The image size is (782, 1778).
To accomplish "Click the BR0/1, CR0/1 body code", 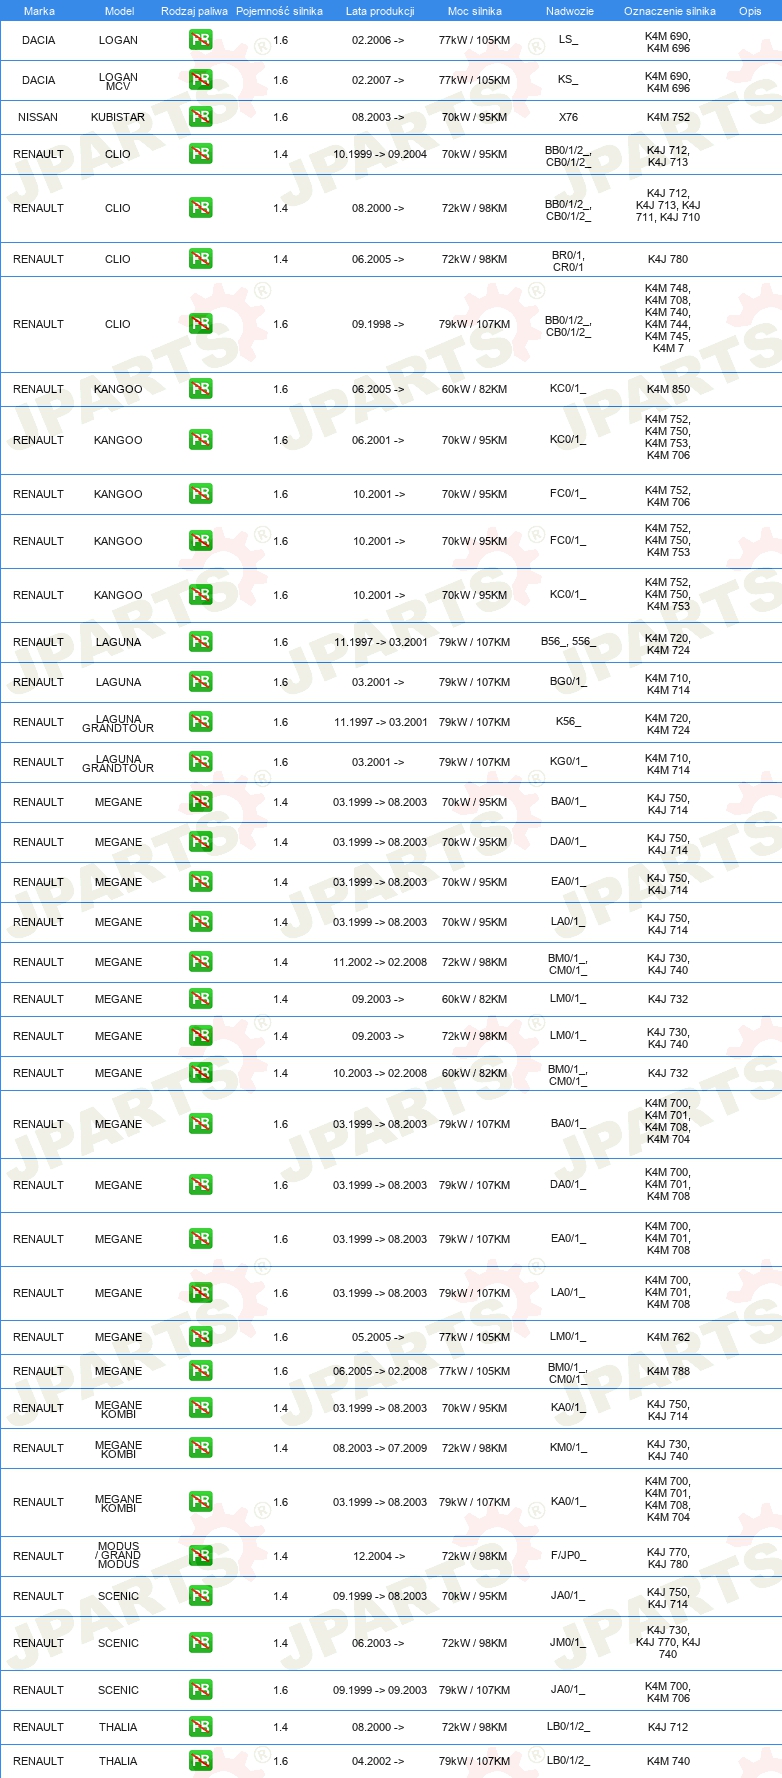I will click(x=568, y=261).
